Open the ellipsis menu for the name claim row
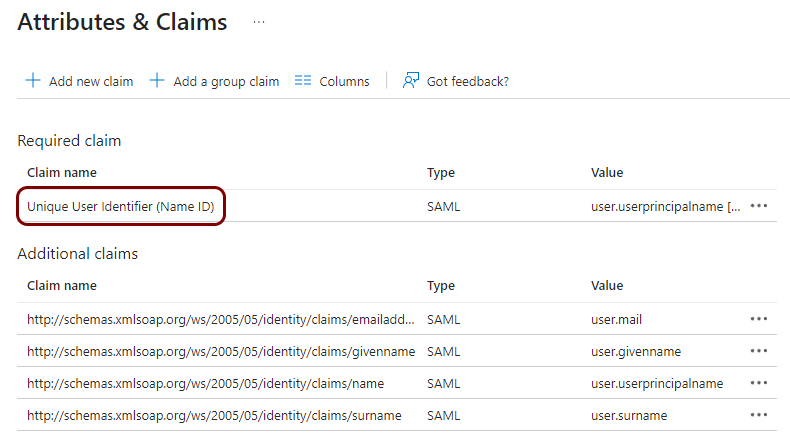This screenshot has width=790, height=448. coord(759,383)
